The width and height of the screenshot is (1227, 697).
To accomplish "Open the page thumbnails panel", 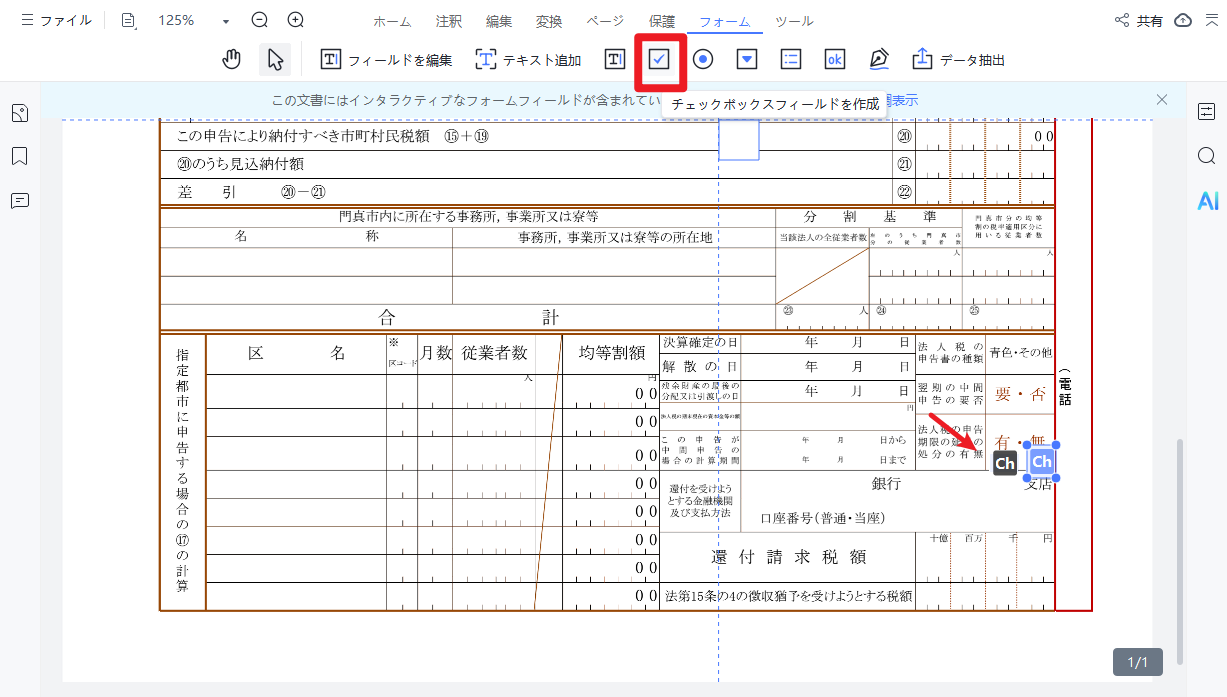I will click(x=19, y=114).
